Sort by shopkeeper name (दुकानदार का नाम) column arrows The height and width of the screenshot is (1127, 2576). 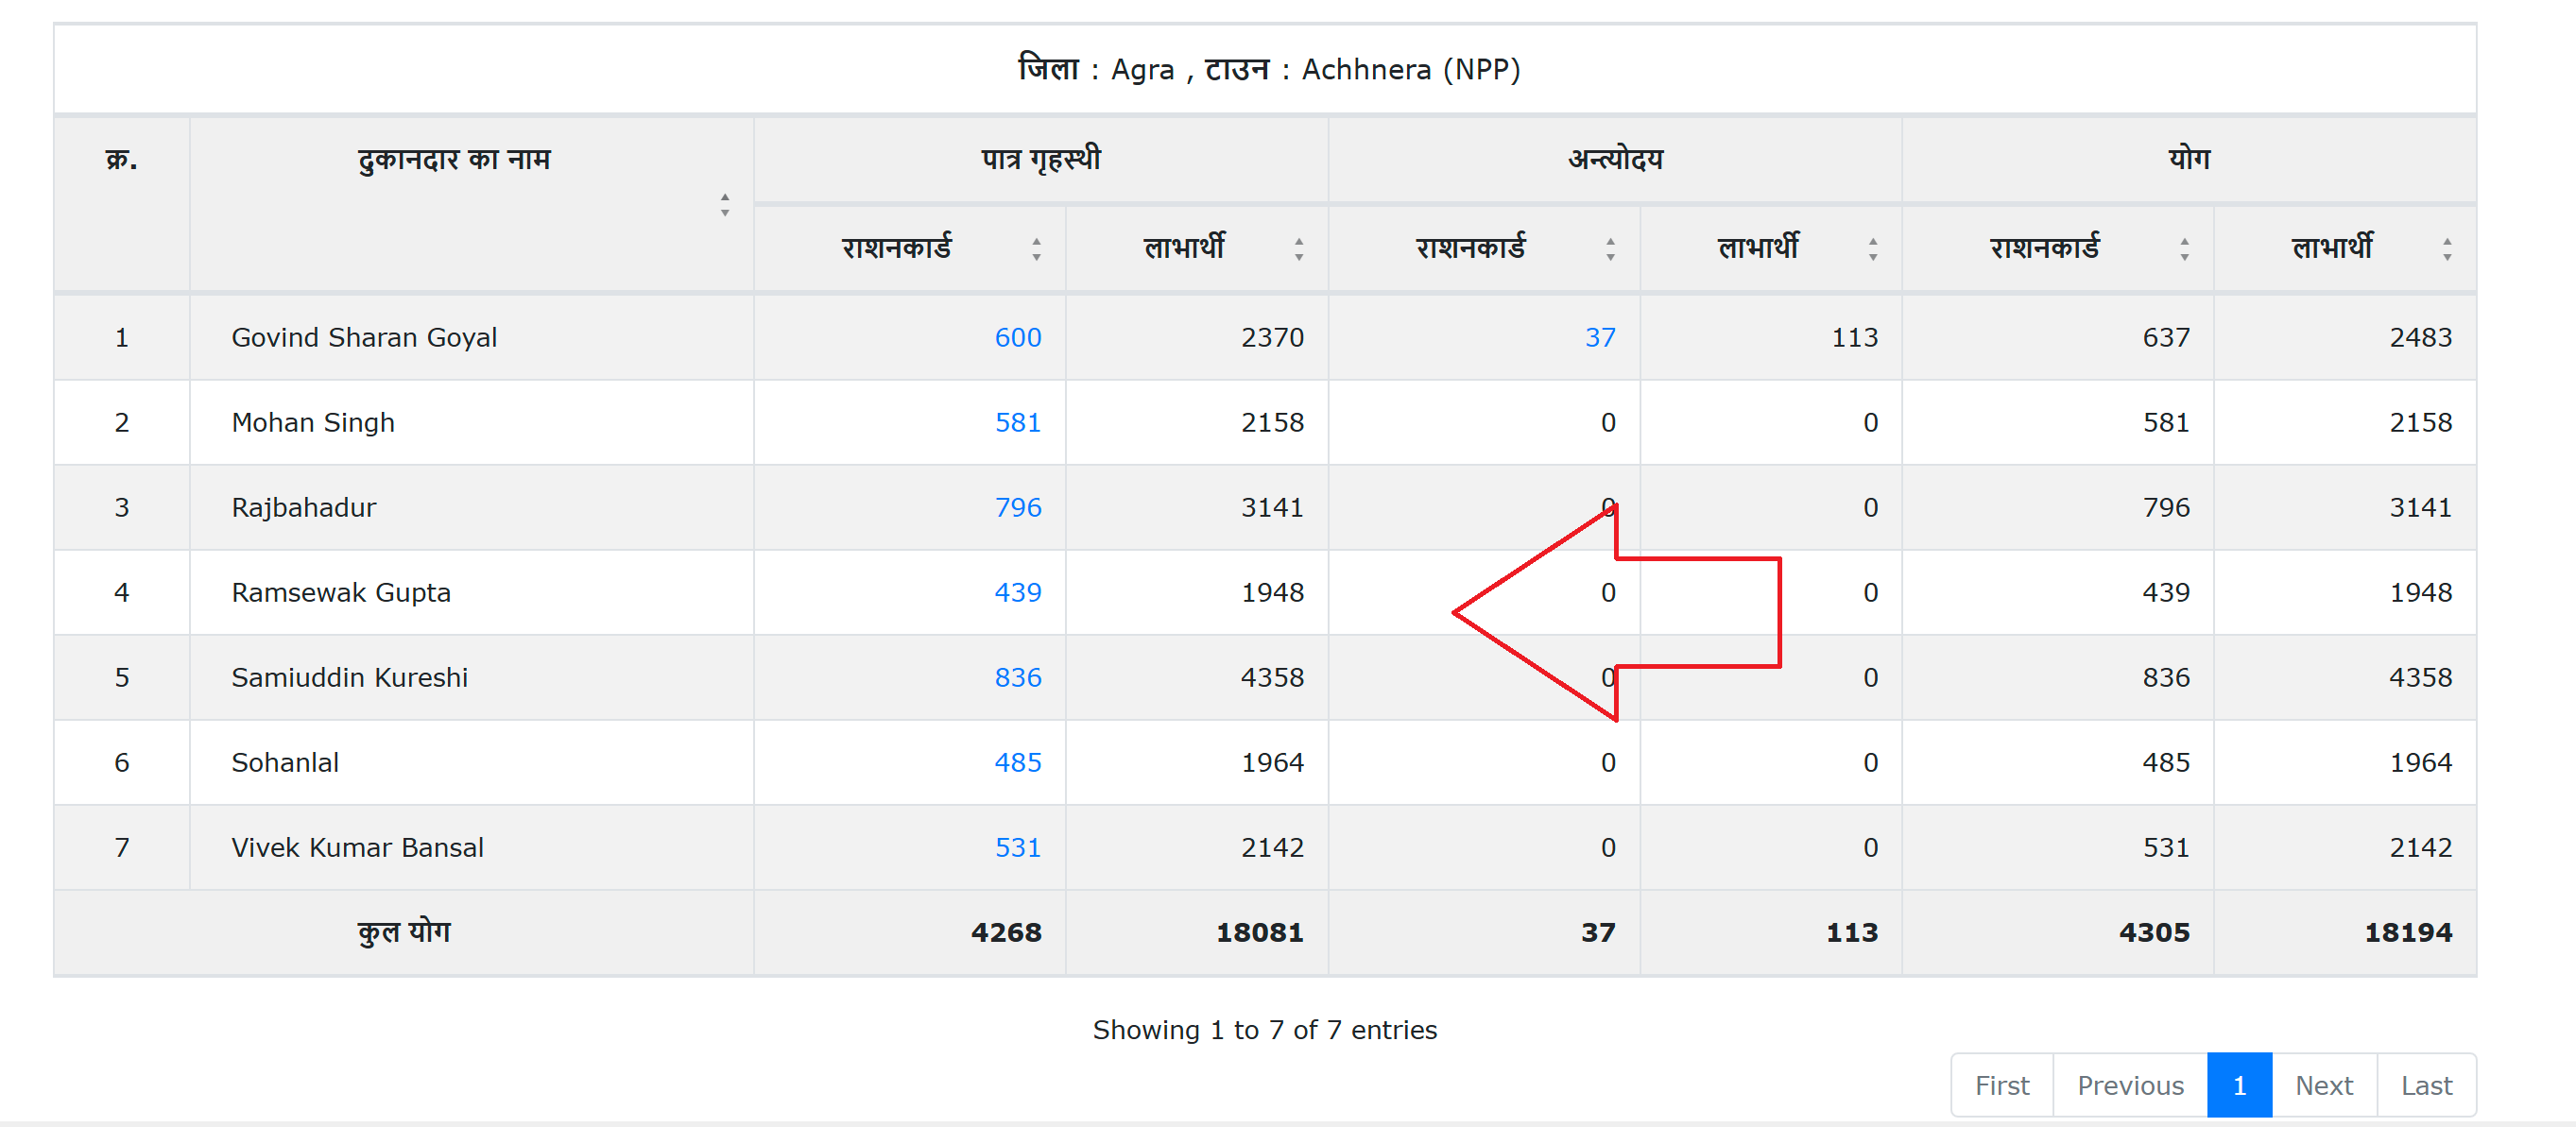click(x=724, y=205)
